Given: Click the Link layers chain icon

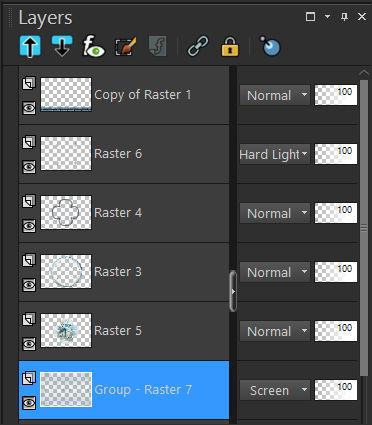Looking at the screenshot, I should (x=198, y=46).
